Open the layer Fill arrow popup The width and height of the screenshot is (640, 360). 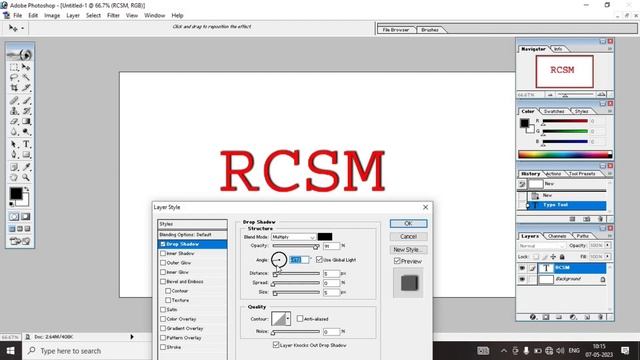[x=608, y=257]
